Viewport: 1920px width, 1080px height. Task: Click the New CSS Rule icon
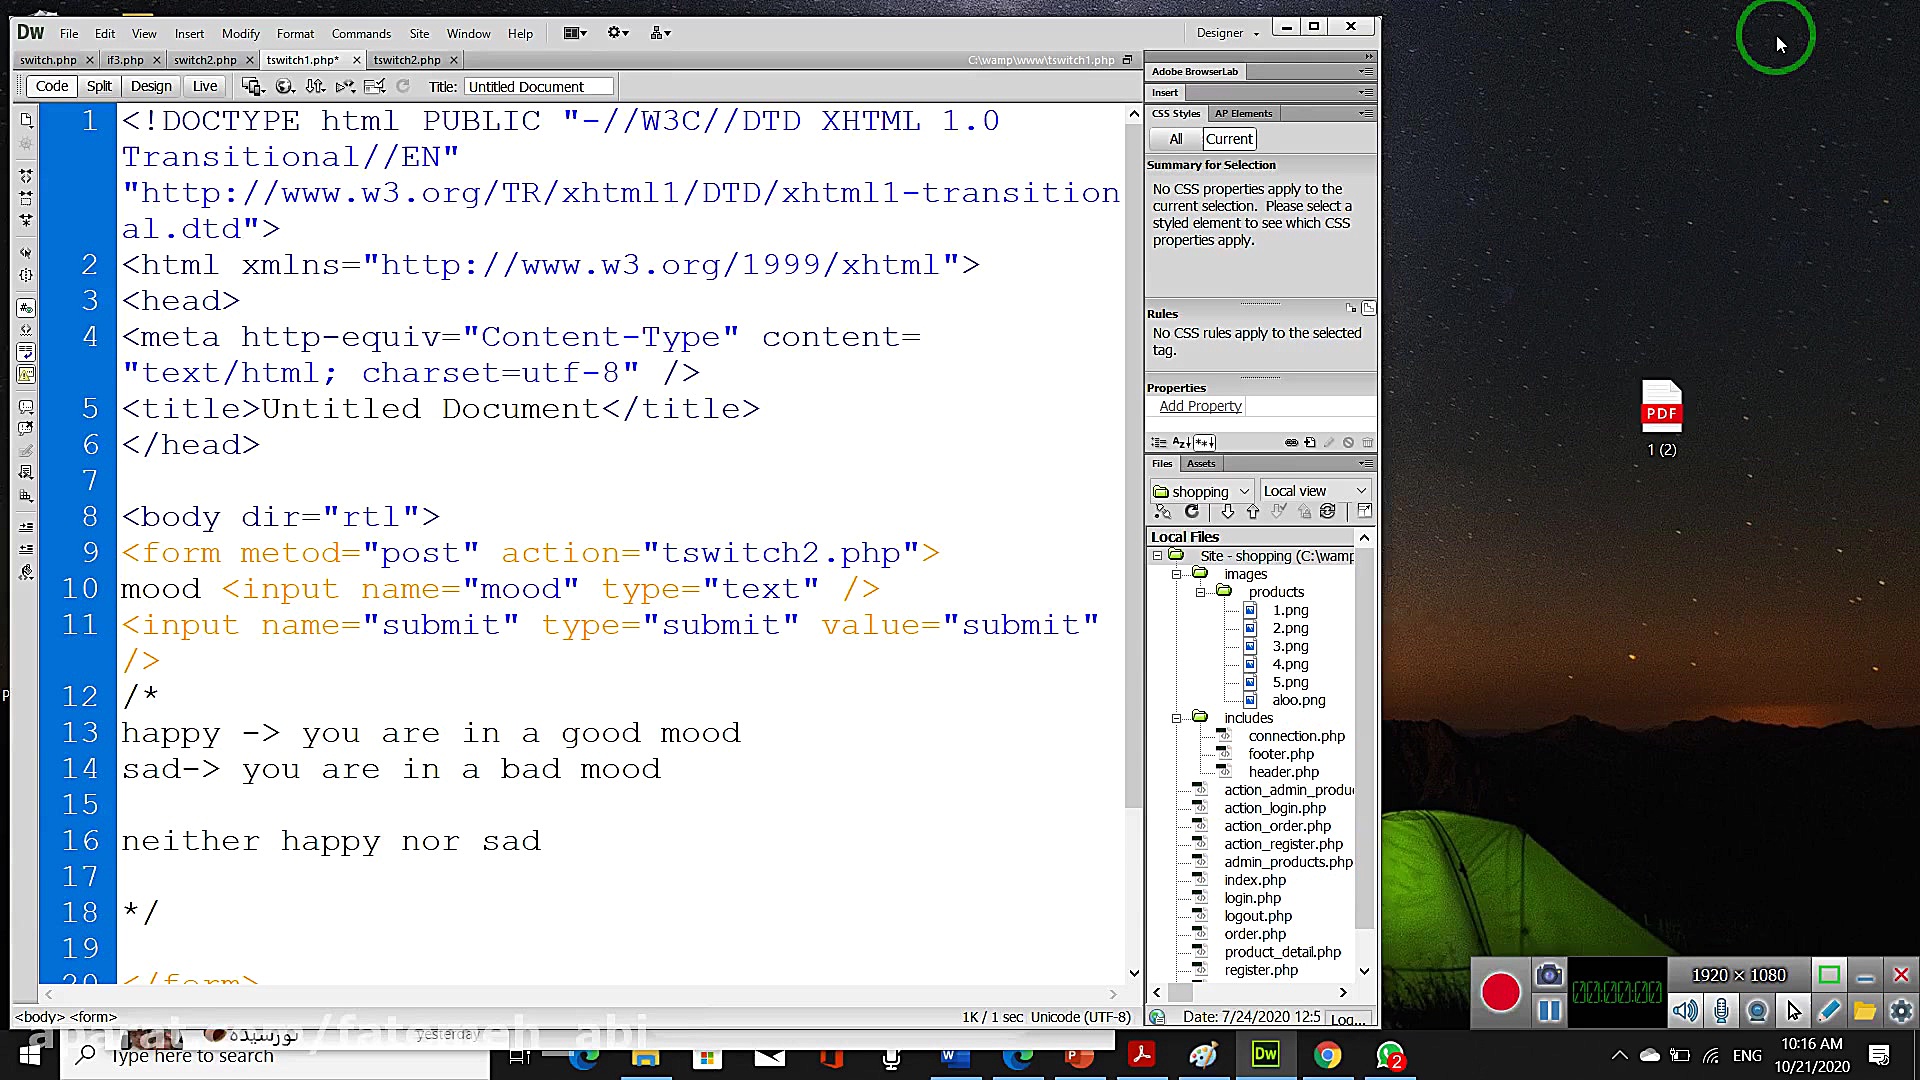[1310, 442]
